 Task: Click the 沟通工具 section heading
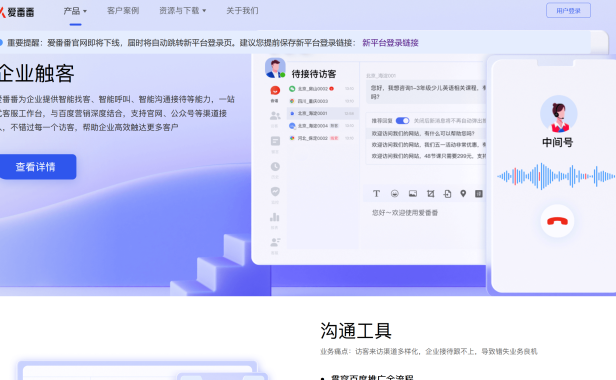[356, 331]
